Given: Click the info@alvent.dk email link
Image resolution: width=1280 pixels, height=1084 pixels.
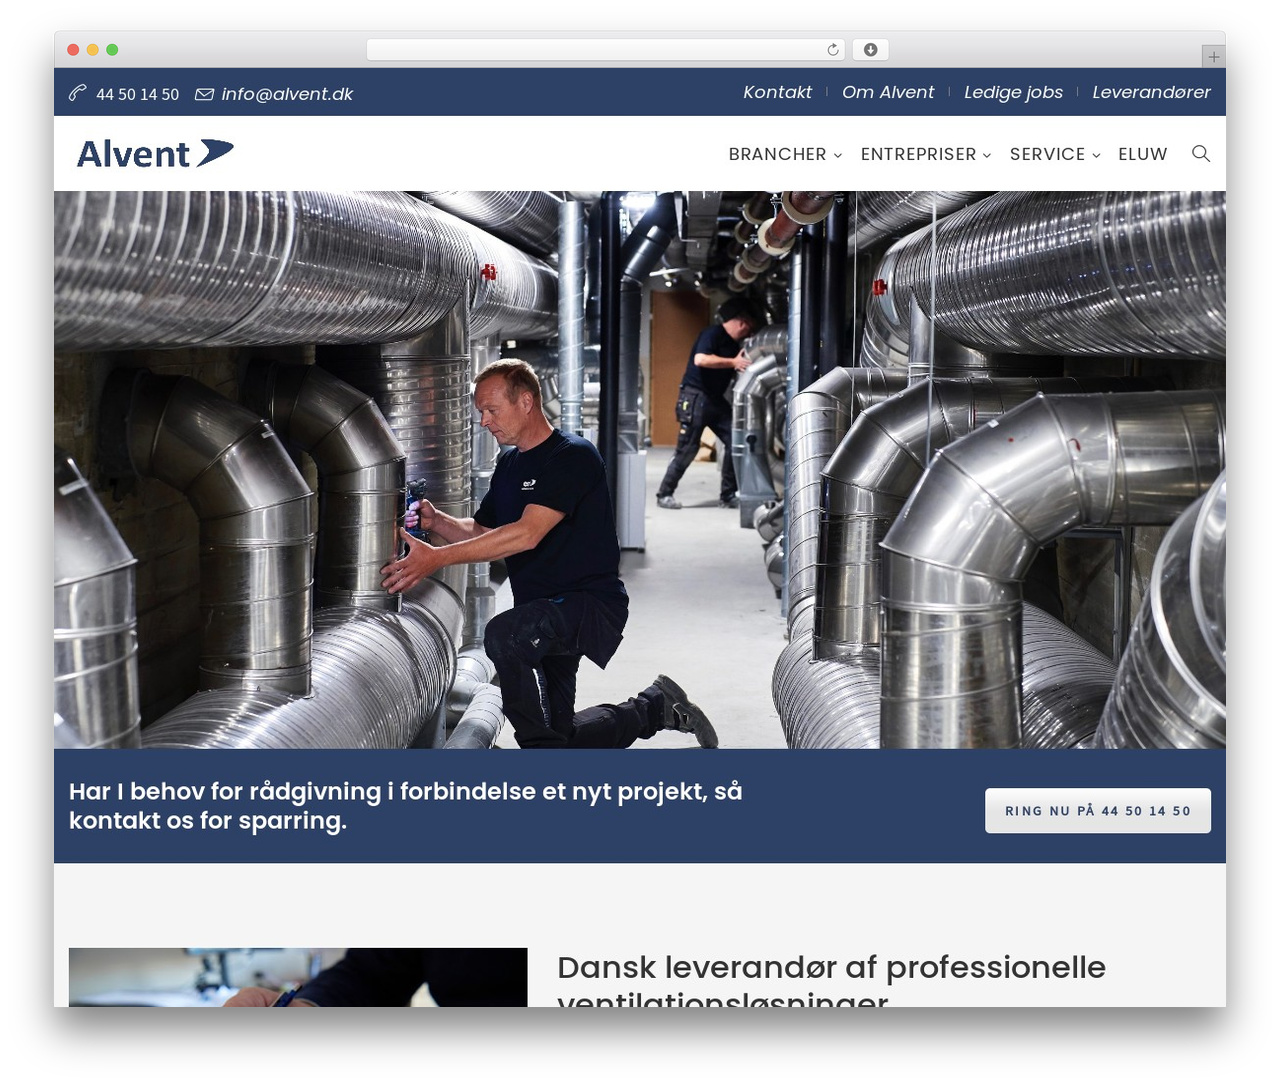Looking at the screenshot, I should (287, 94).
